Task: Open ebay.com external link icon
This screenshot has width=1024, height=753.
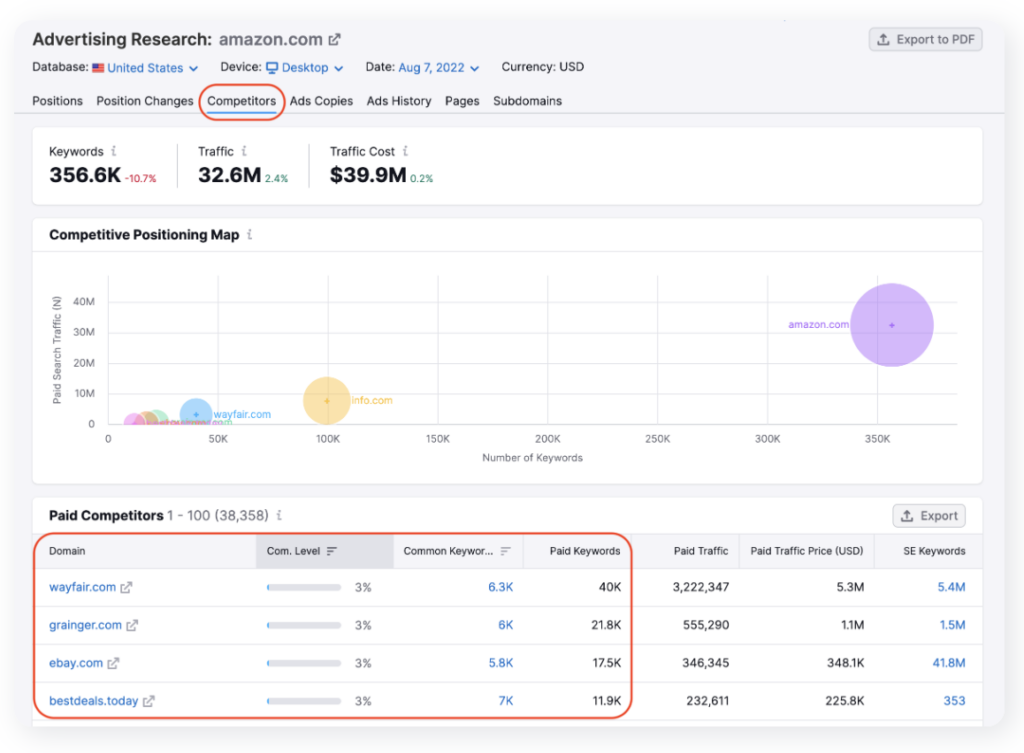Action: tap(113, 664)
